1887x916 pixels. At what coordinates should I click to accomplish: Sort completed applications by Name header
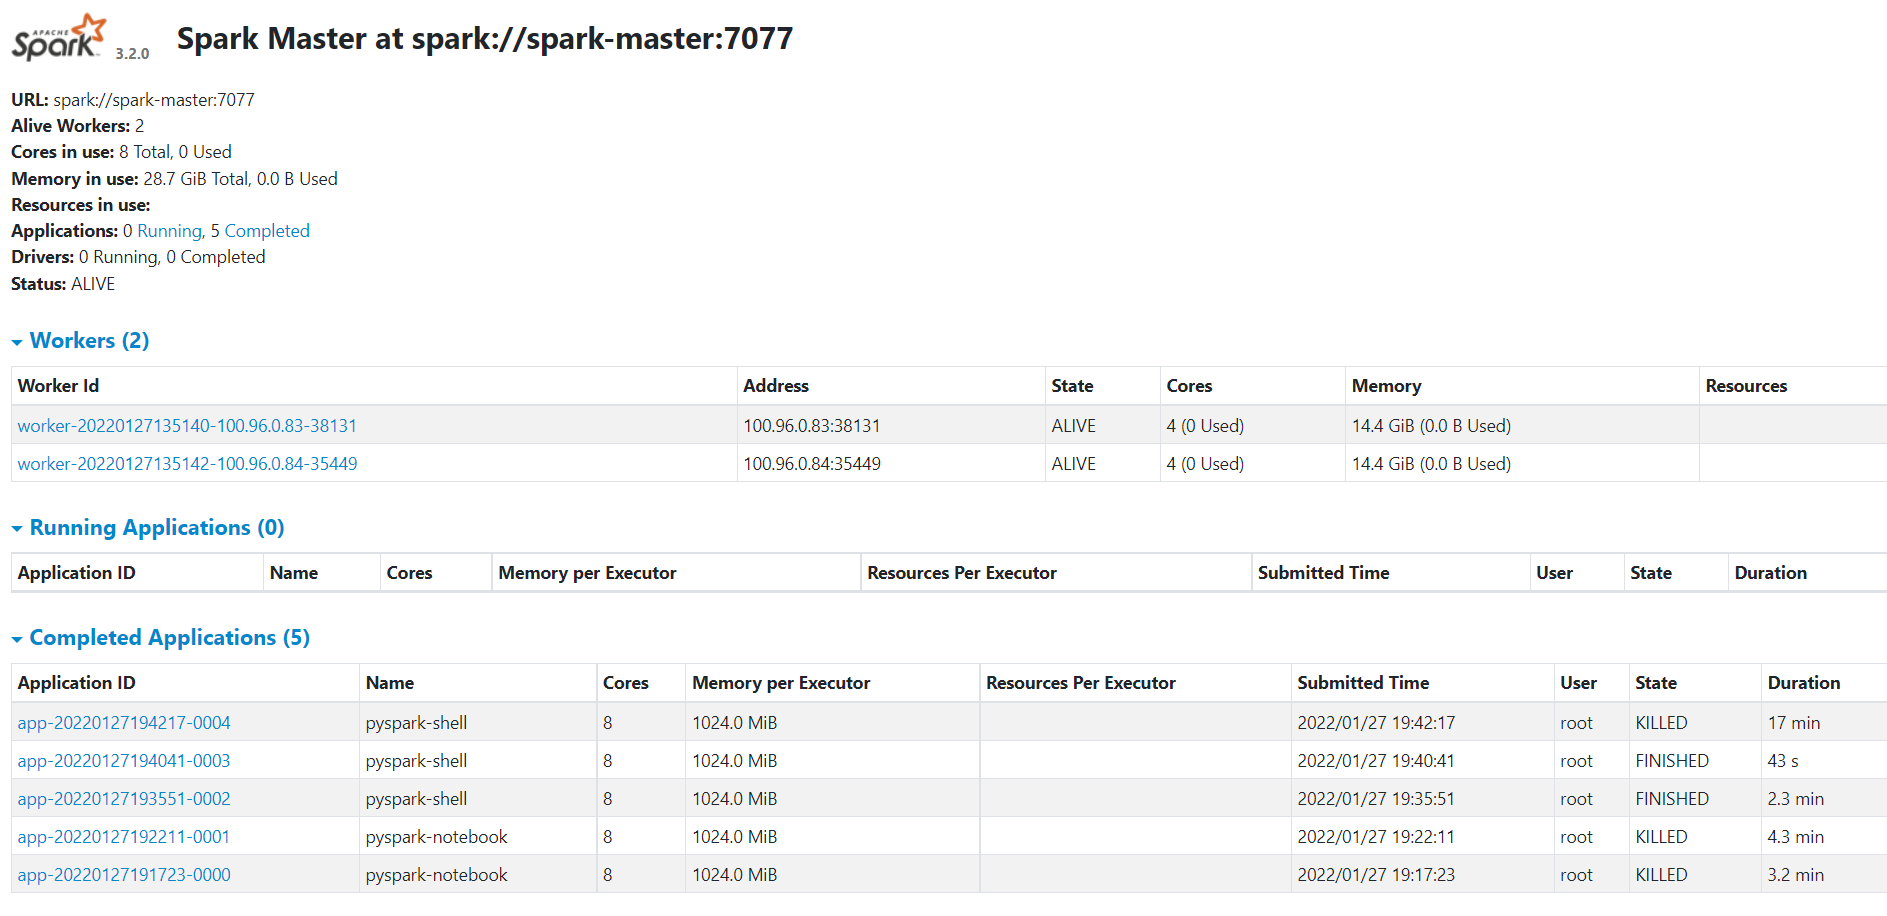point(390,683)
